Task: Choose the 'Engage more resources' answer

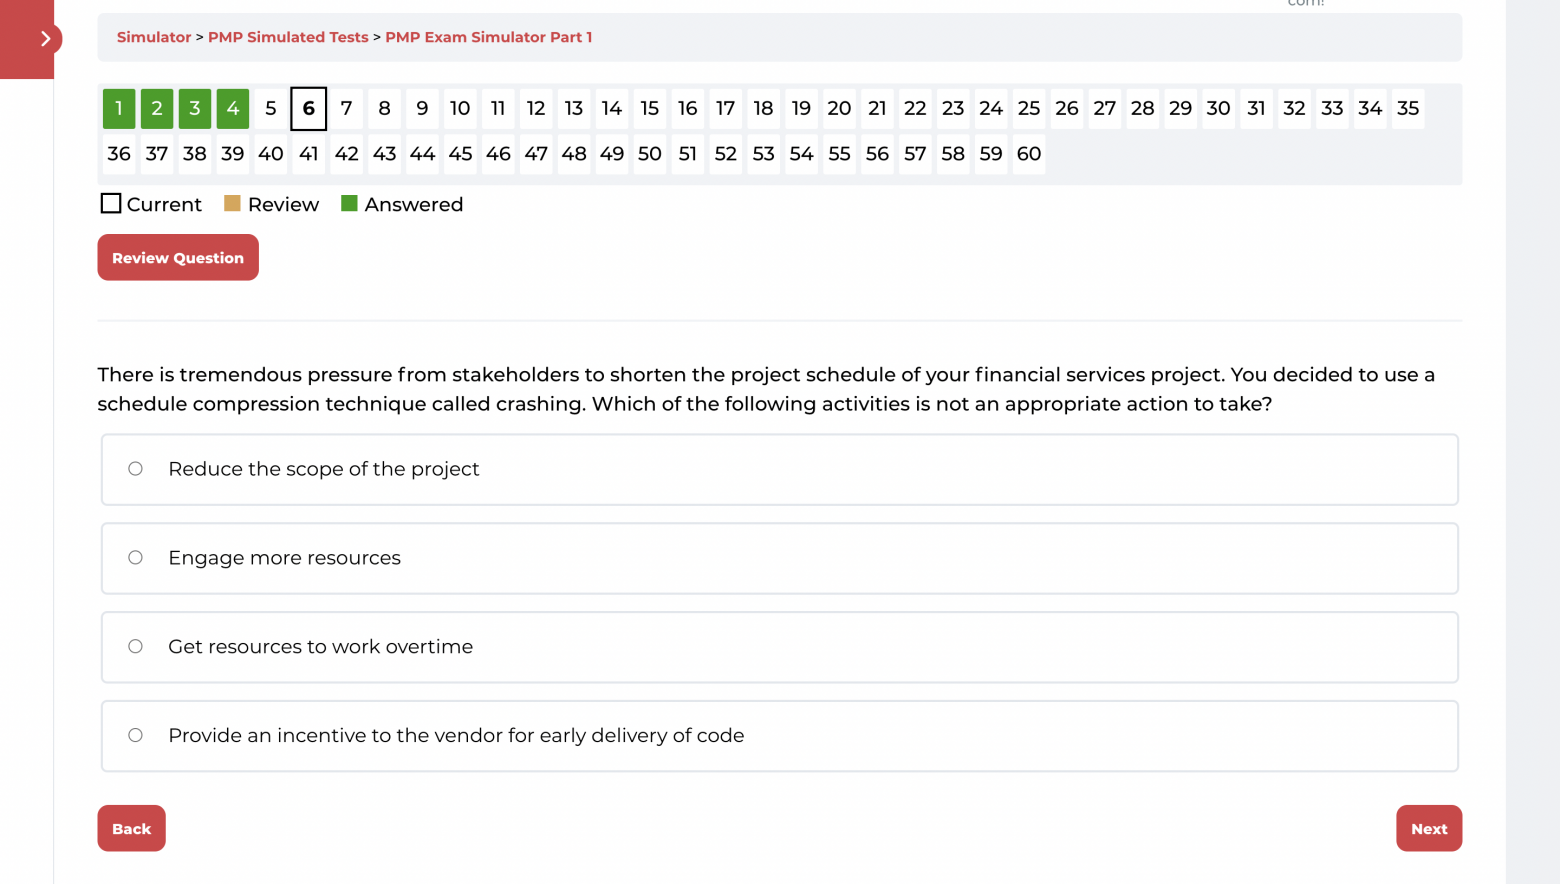Action: [x=136, y=558]
